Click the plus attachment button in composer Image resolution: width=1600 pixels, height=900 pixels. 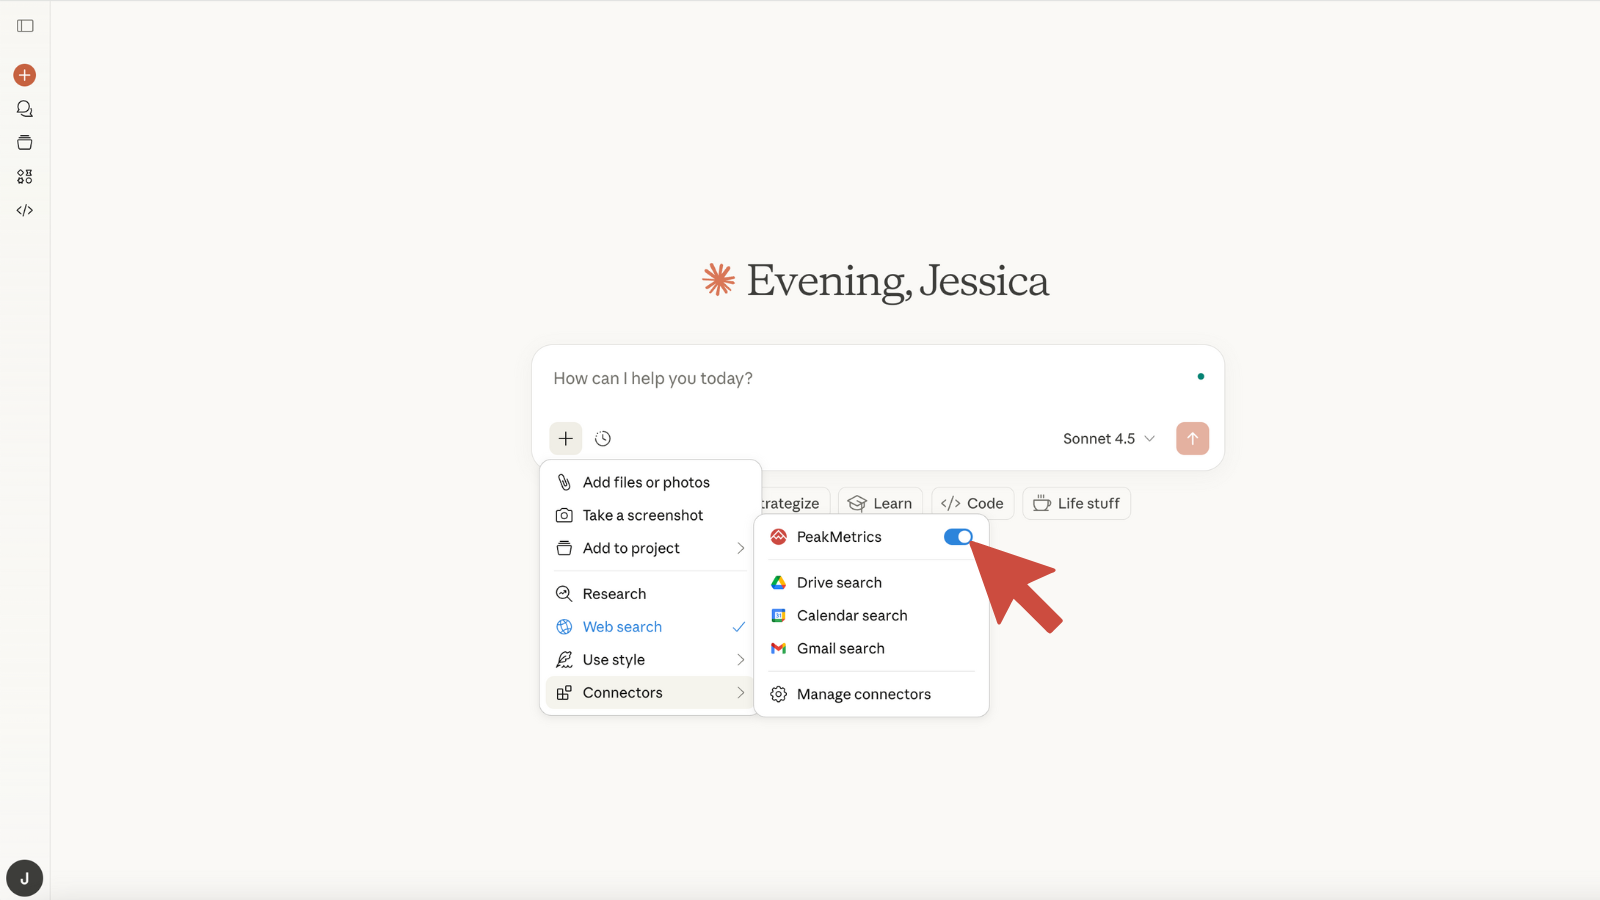[x=566, y=438]
